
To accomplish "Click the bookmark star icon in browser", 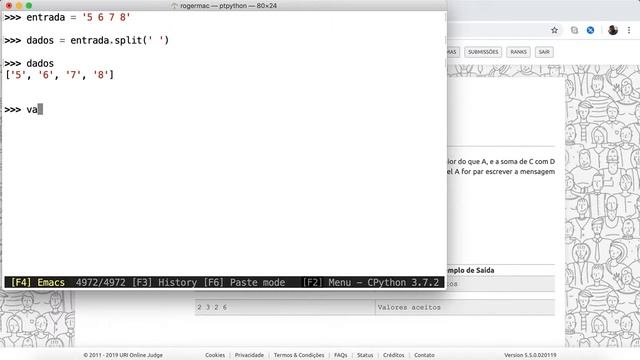I will click(554, 30).
